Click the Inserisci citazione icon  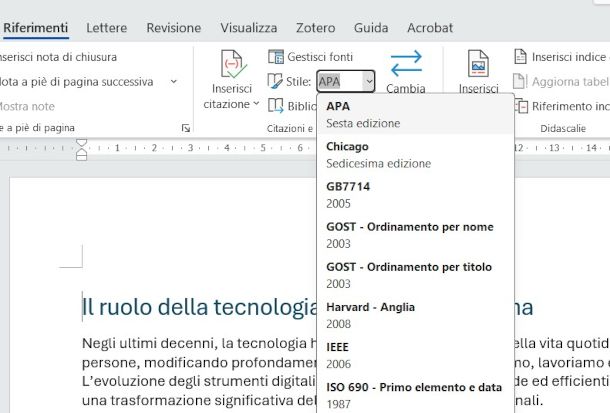click(232, 64)
